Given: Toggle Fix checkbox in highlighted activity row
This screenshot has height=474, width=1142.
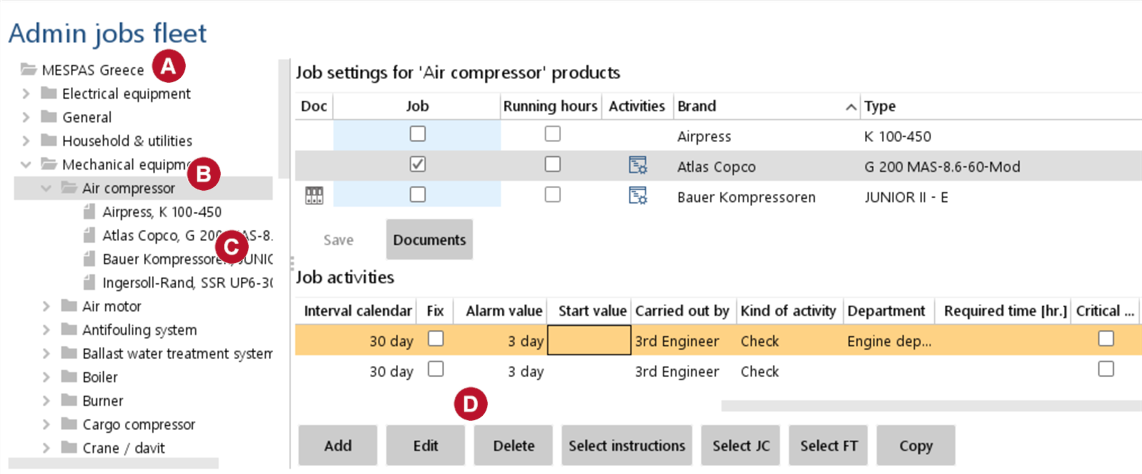Looking at the screenshot, I should (436, 339).
